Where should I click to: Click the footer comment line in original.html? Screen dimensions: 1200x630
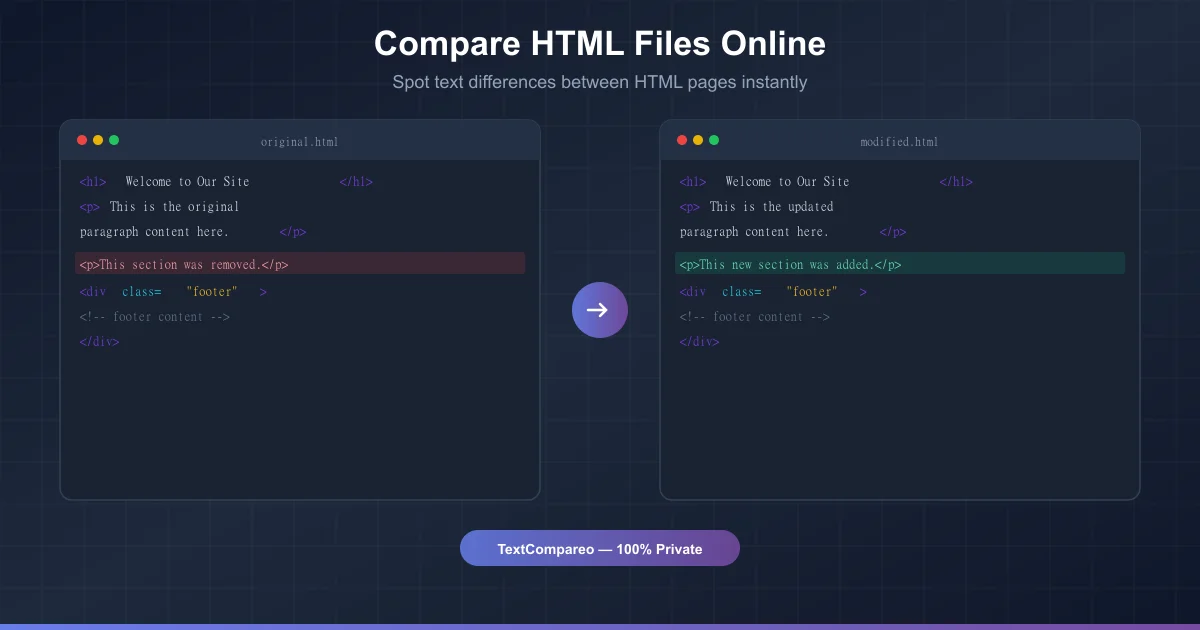(155, 317)
